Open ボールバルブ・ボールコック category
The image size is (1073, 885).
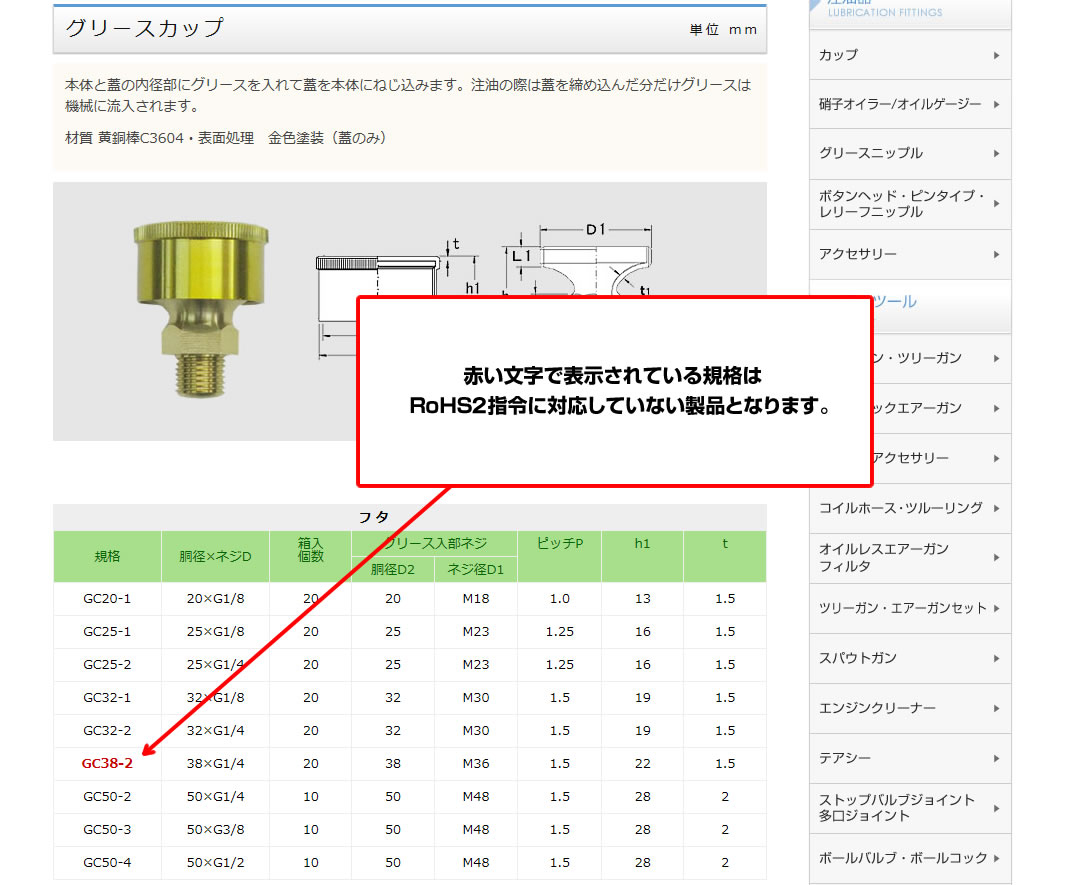click(909, 858)
